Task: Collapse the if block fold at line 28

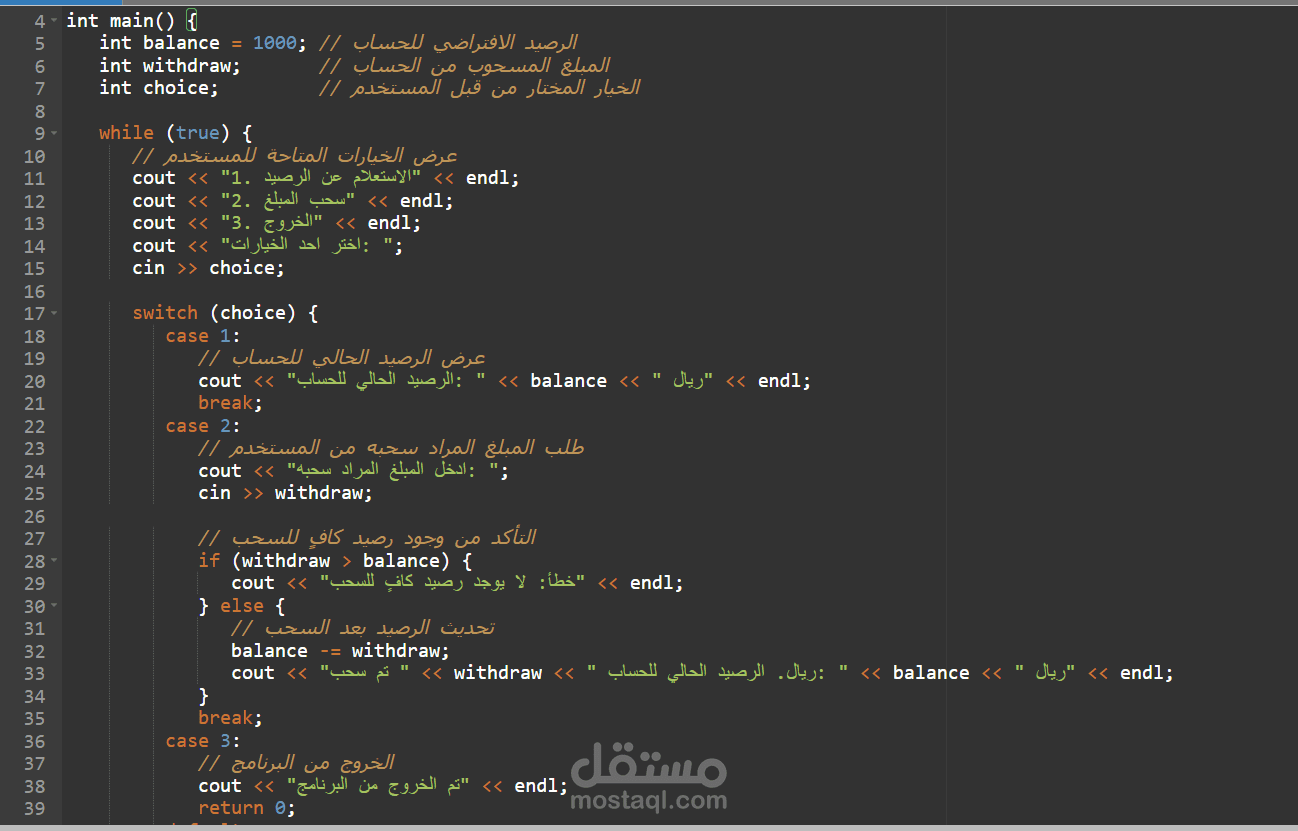Action: [x=54, y=560]
